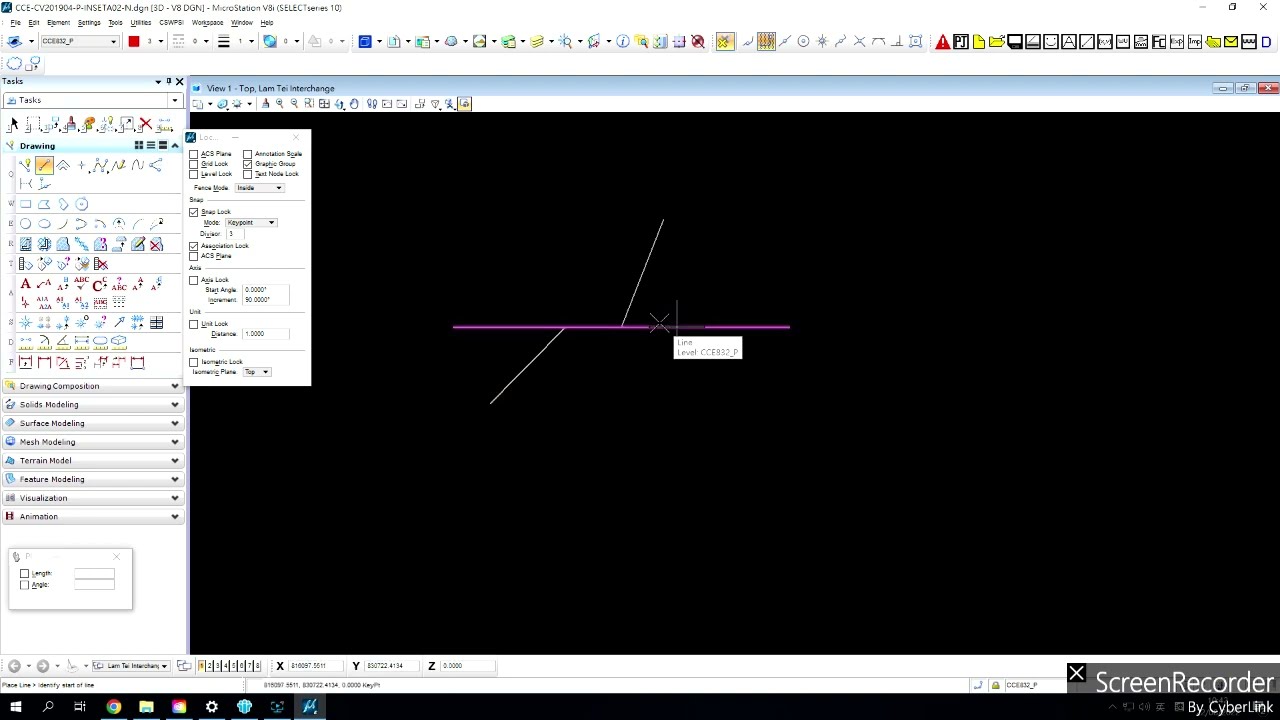The width and height of the screenshot is (1280, 720).
Task: Select the Spell Checker ABC tool
Action: pyautogui.click(x=82, y=283)
